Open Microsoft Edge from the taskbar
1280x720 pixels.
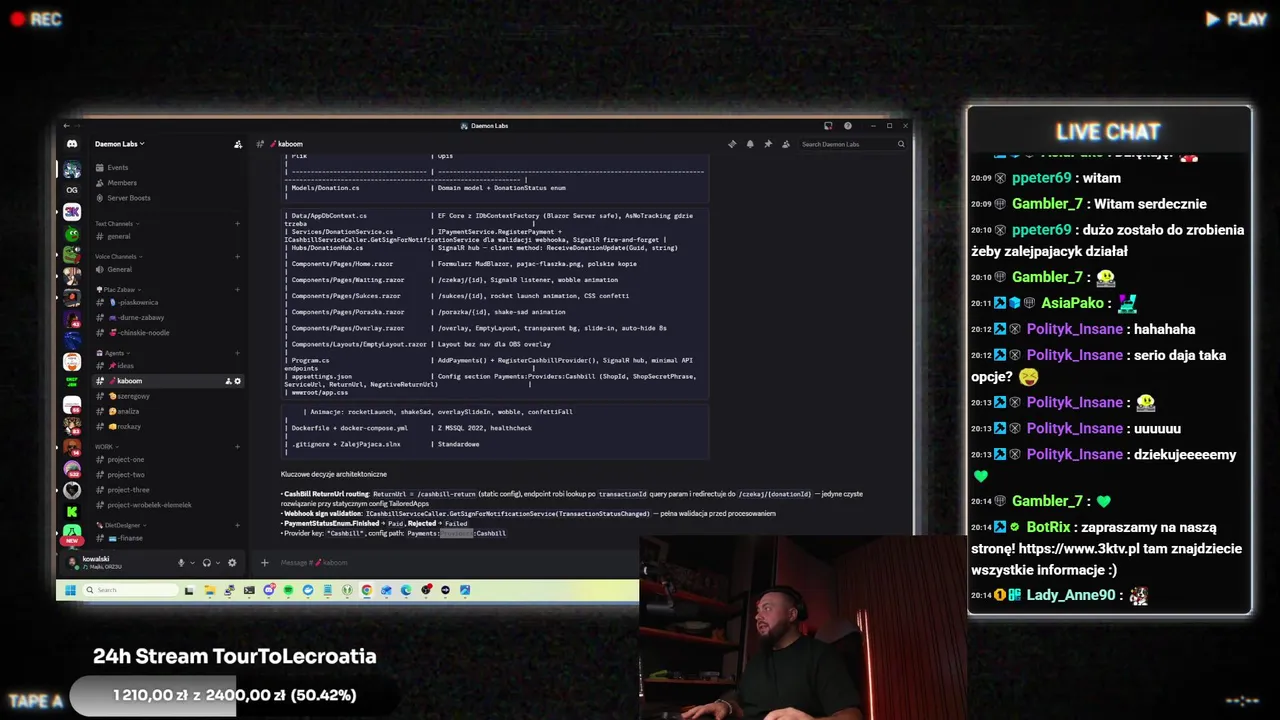coord(406,590)
